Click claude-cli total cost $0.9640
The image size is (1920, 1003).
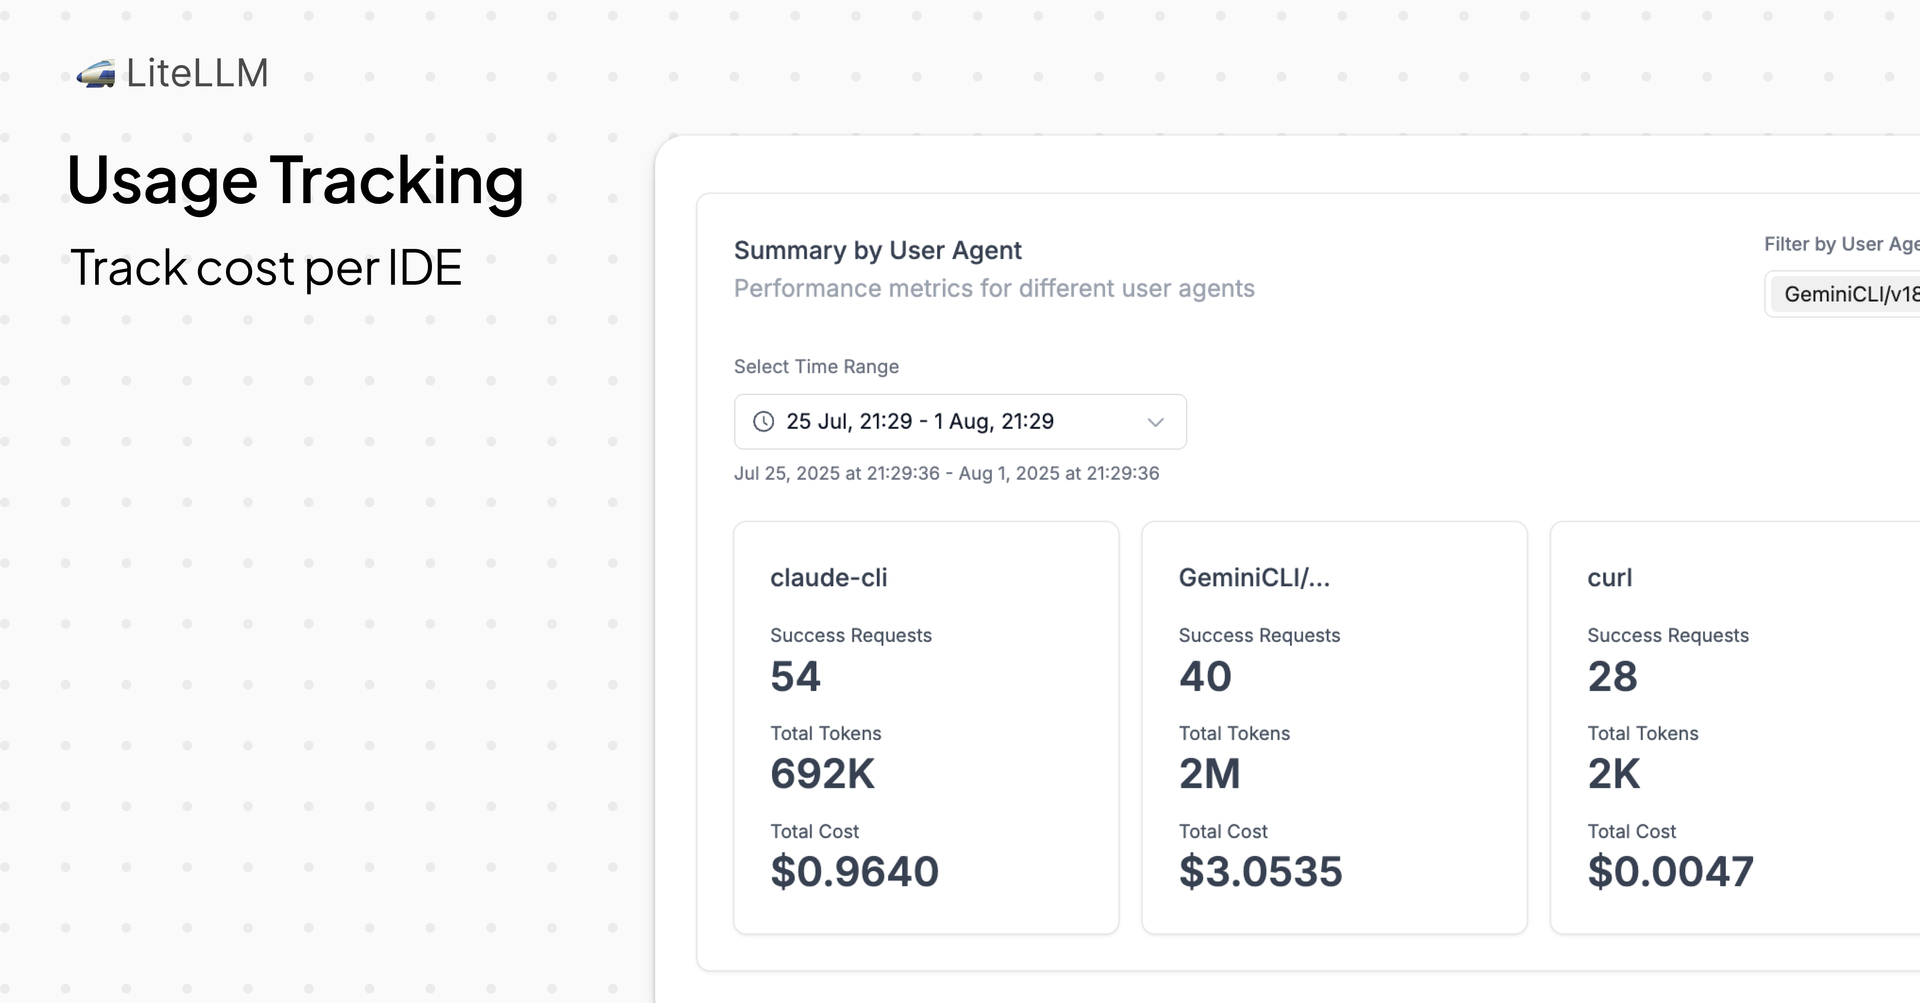[854, 872]
